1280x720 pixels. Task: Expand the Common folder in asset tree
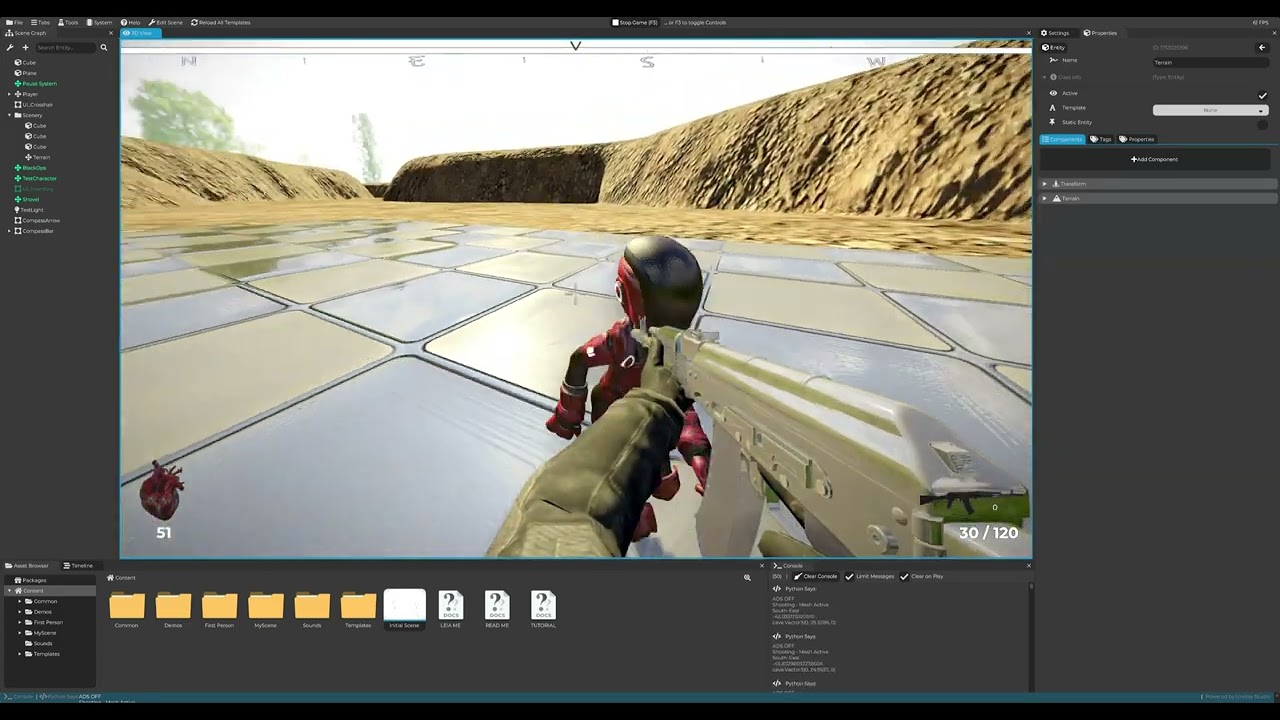coord(20,601)
